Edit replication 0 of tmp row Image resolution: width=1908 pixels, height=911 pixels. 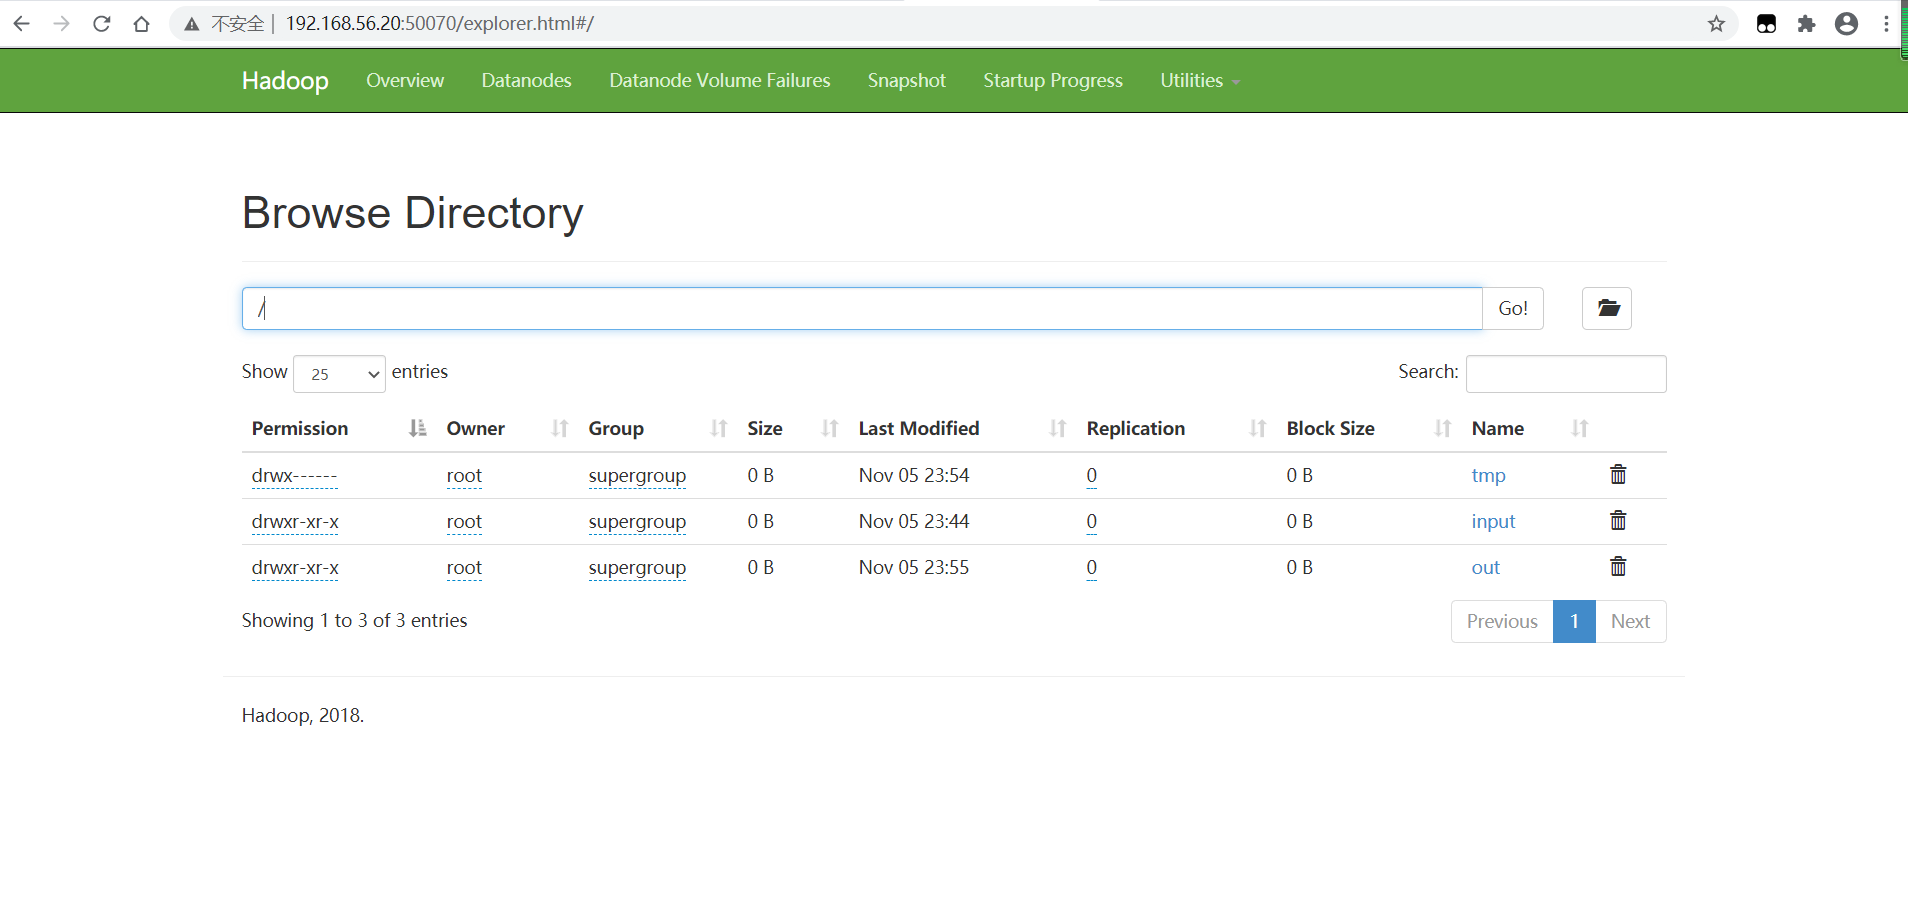click(1092, 476)
